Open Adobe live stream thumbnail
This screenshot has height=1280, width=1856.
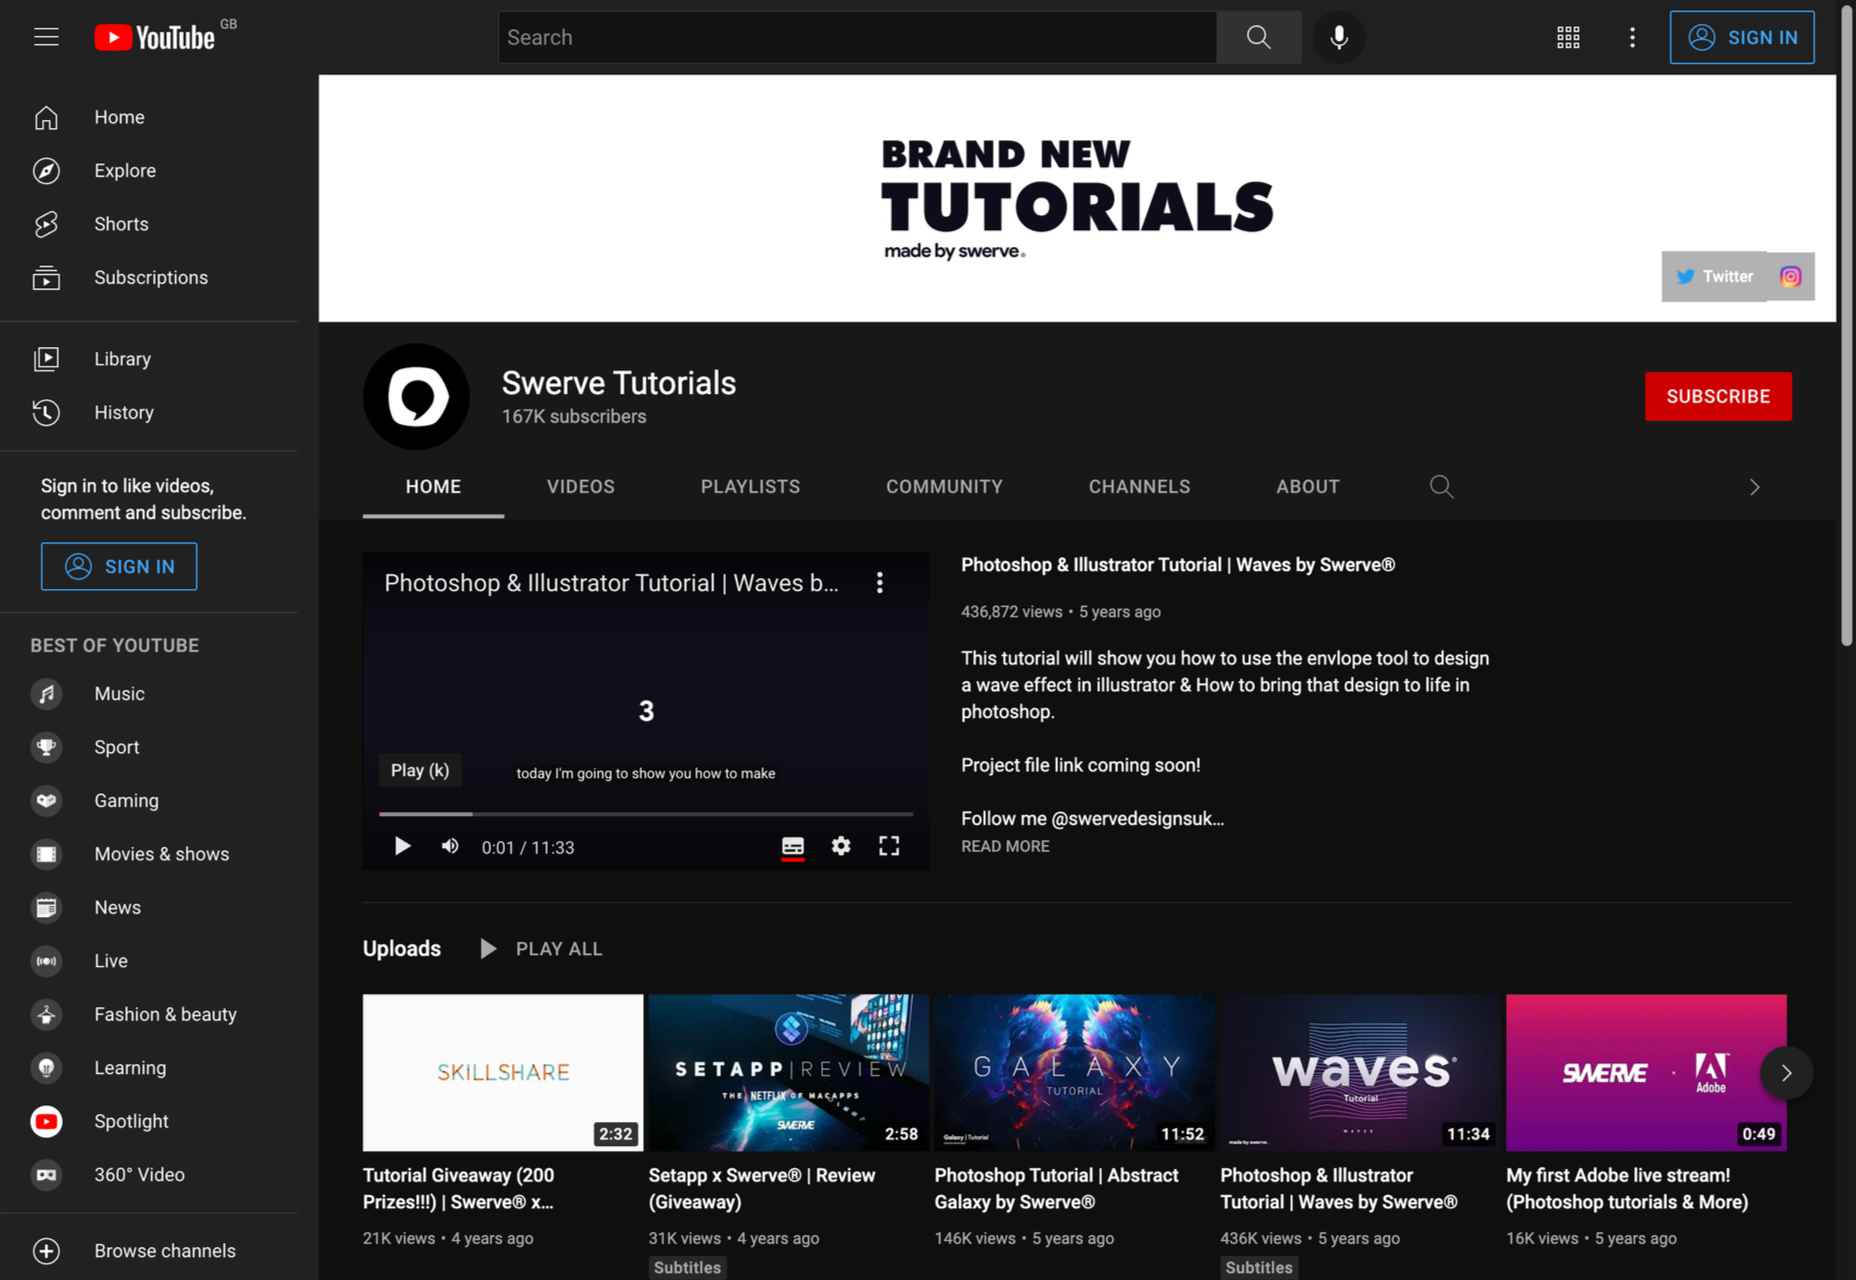(x=1647, y=1073)
